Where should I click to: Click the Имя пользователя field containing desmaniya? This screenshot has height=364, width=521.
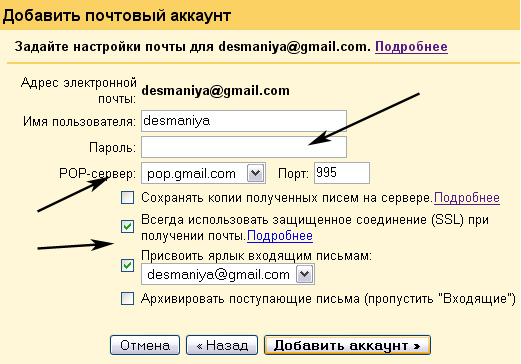(x=244, y=121)
